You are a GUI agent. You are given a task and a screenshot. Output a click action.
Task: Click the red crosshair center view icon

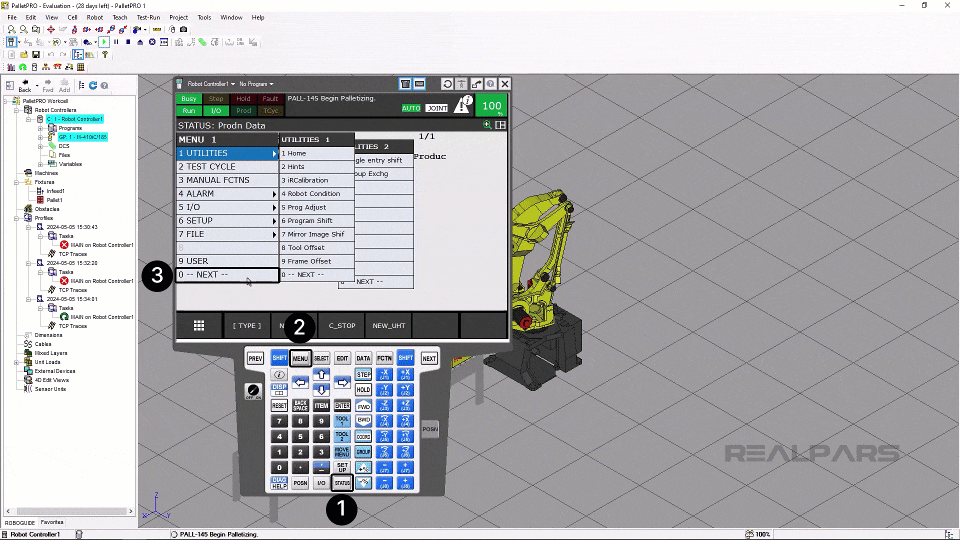click(51, 29)
